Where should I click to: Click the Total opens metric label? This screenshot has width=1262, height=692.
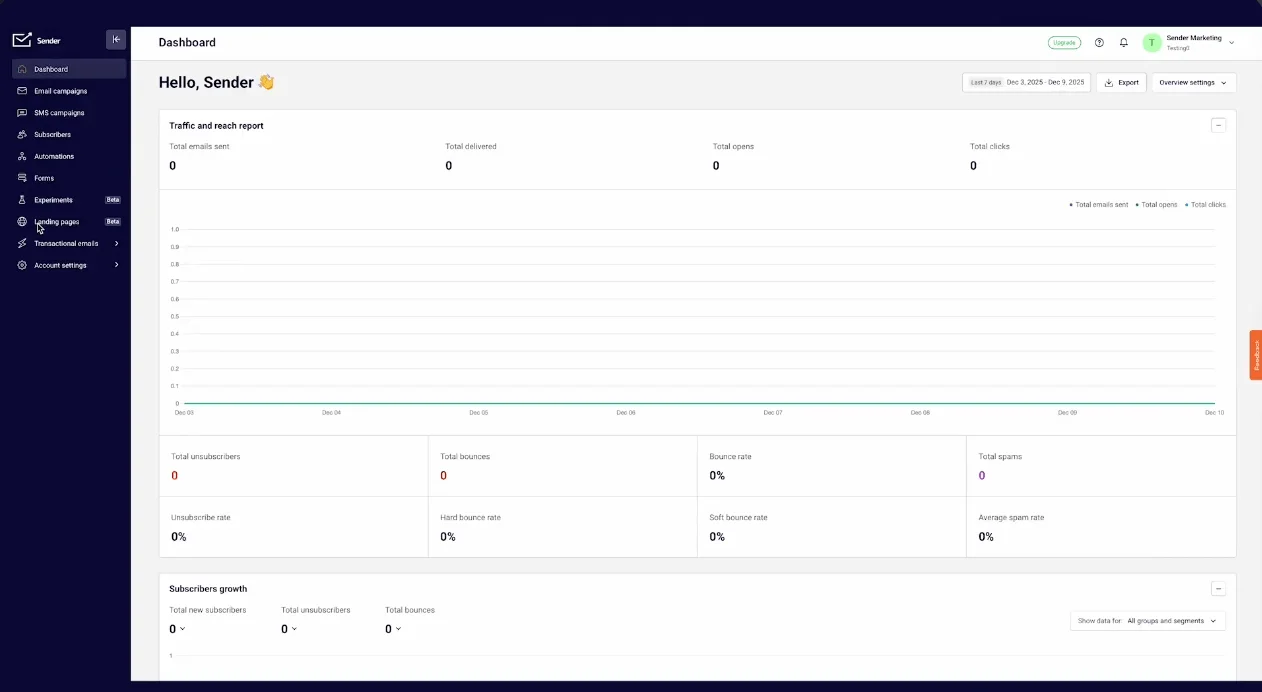pyautogui.click(x=733, y=147)
